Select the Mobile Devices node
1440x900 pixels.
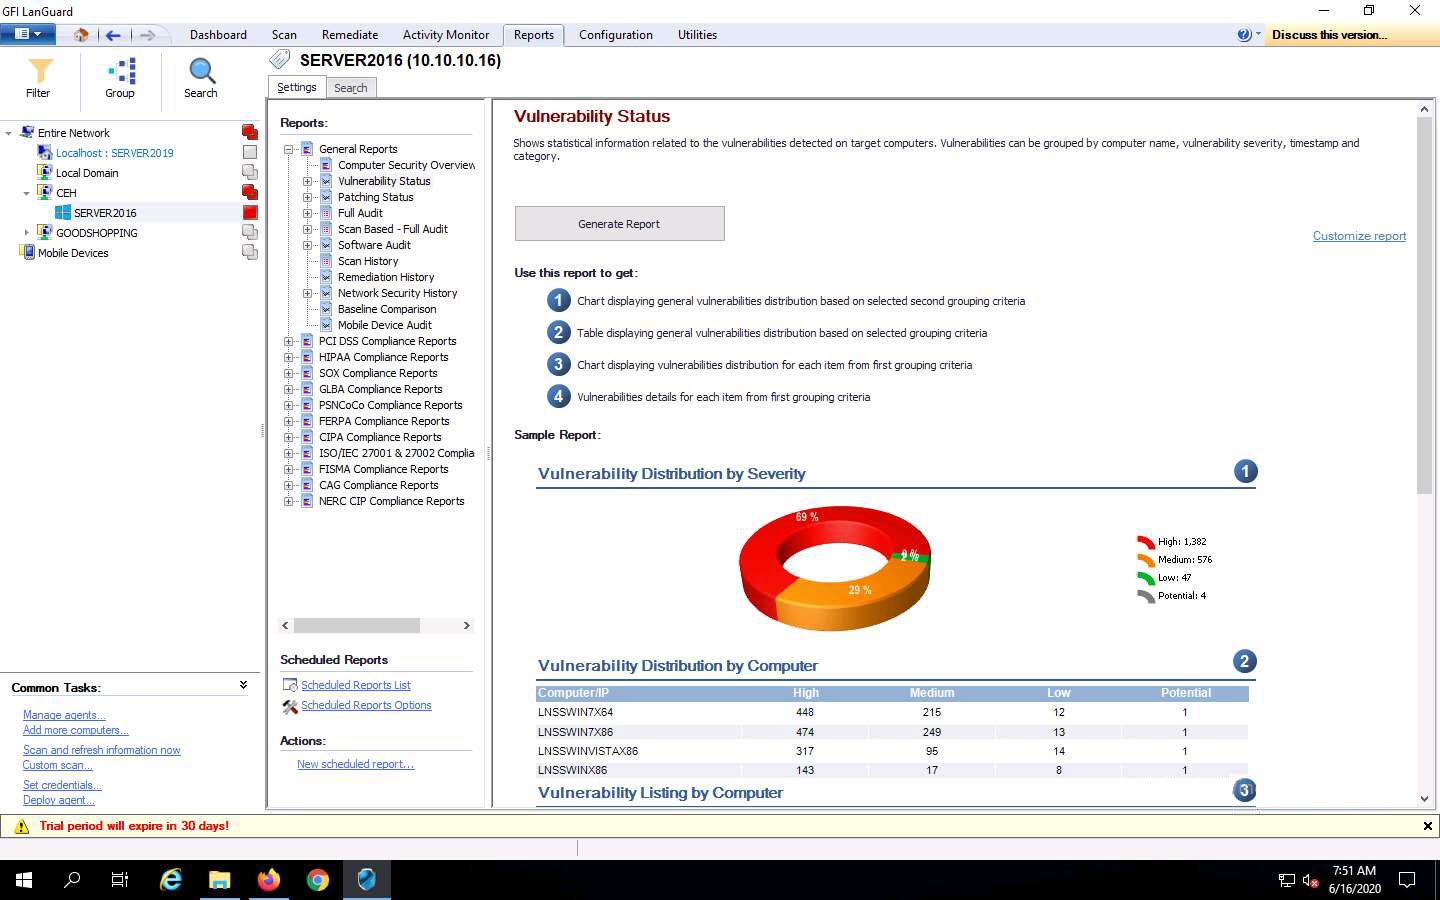pos(73,253)
